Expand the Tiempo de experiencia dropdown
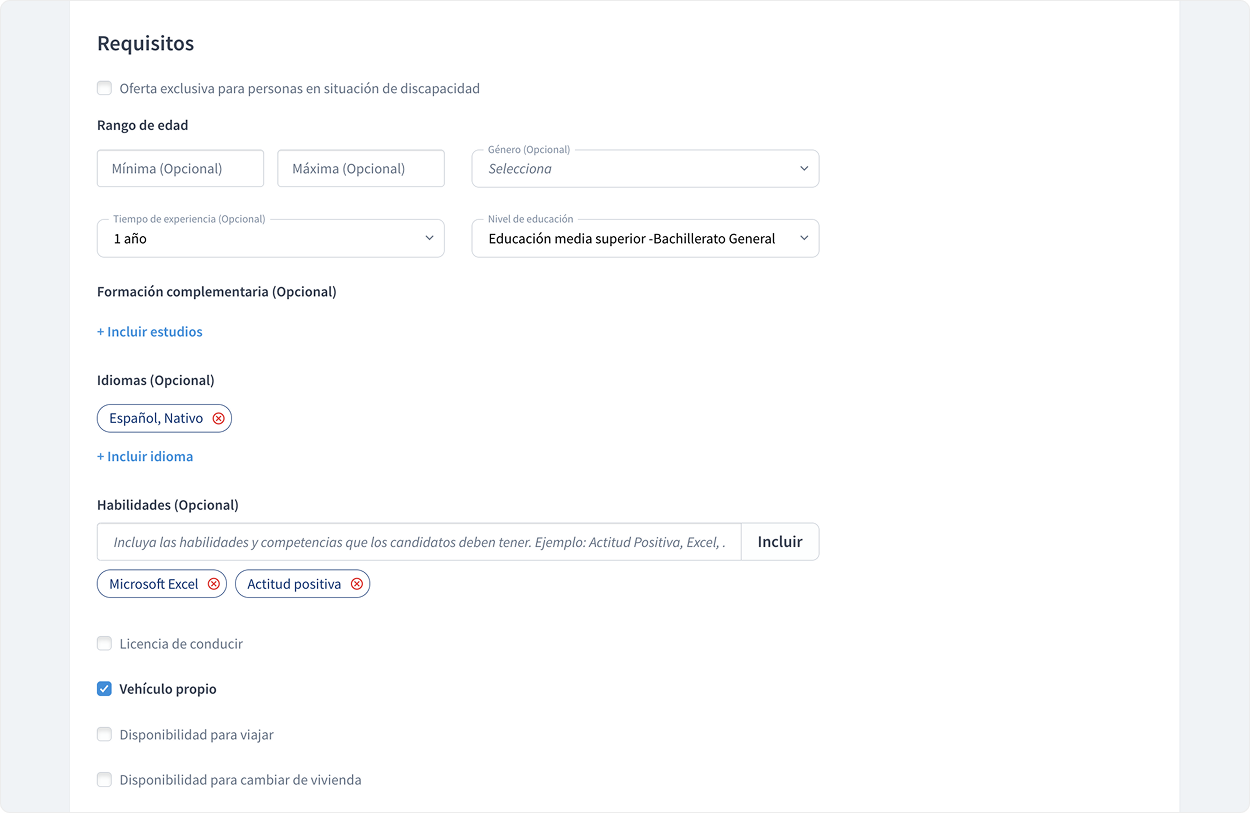The height and width of the screenshot is (813, 1250). (270, 239)
